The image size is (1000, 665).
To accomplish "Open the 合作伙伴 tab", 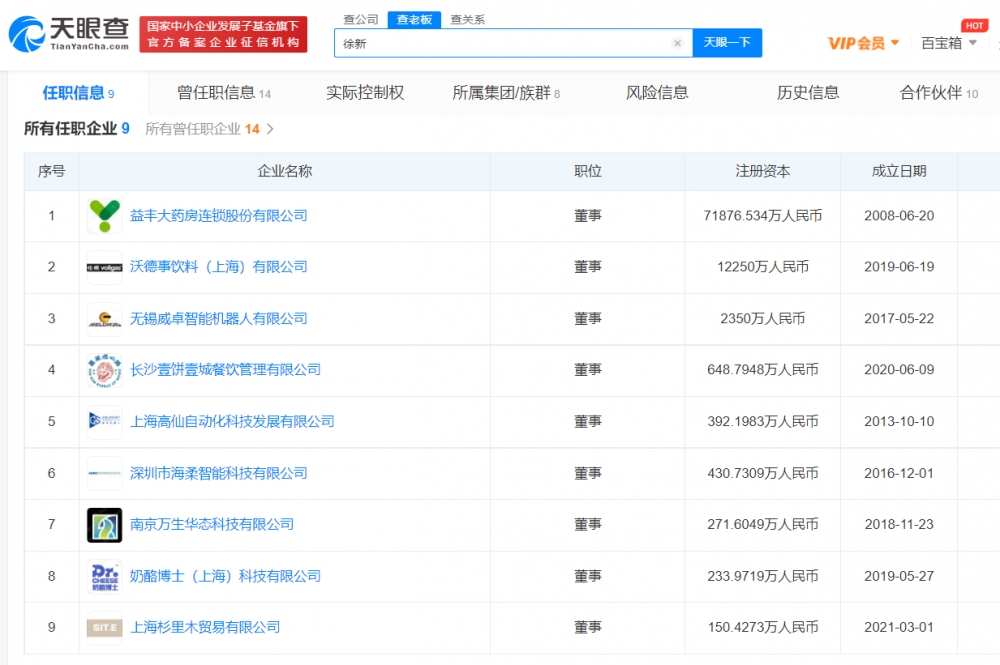I will [939, 93].
